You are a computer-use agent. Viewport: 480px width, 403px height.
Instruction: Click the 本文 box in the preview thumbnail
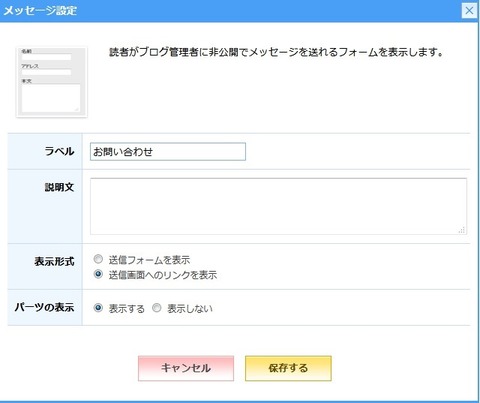(51, 98)
